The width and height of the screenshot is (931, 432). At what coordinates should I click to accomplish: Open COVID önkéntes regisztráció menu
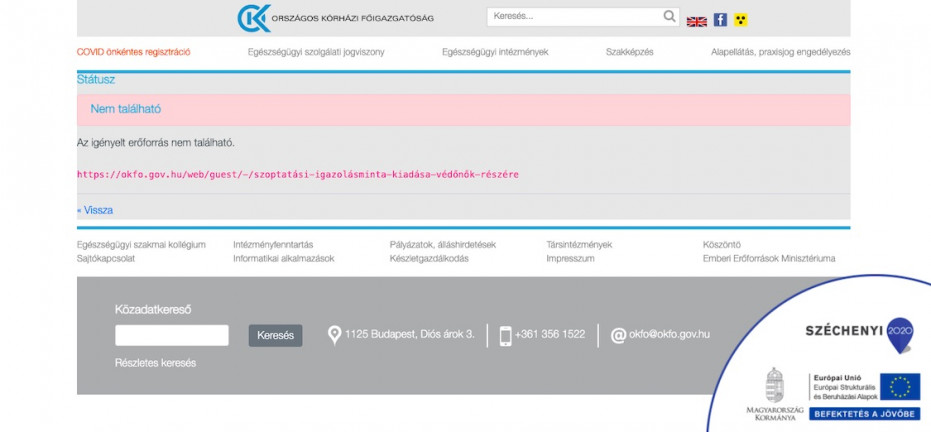pyautogui.click(x=134, y=52)
